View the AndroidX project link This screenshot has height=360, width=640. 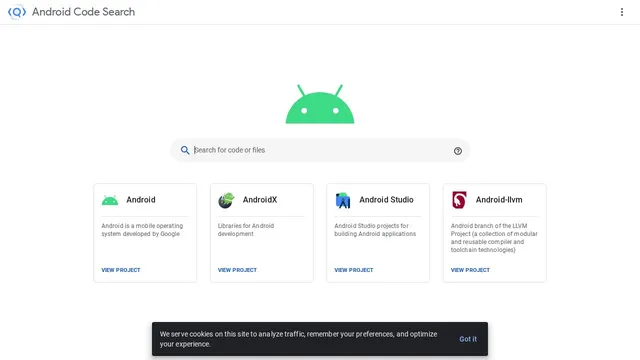(237, 270)
